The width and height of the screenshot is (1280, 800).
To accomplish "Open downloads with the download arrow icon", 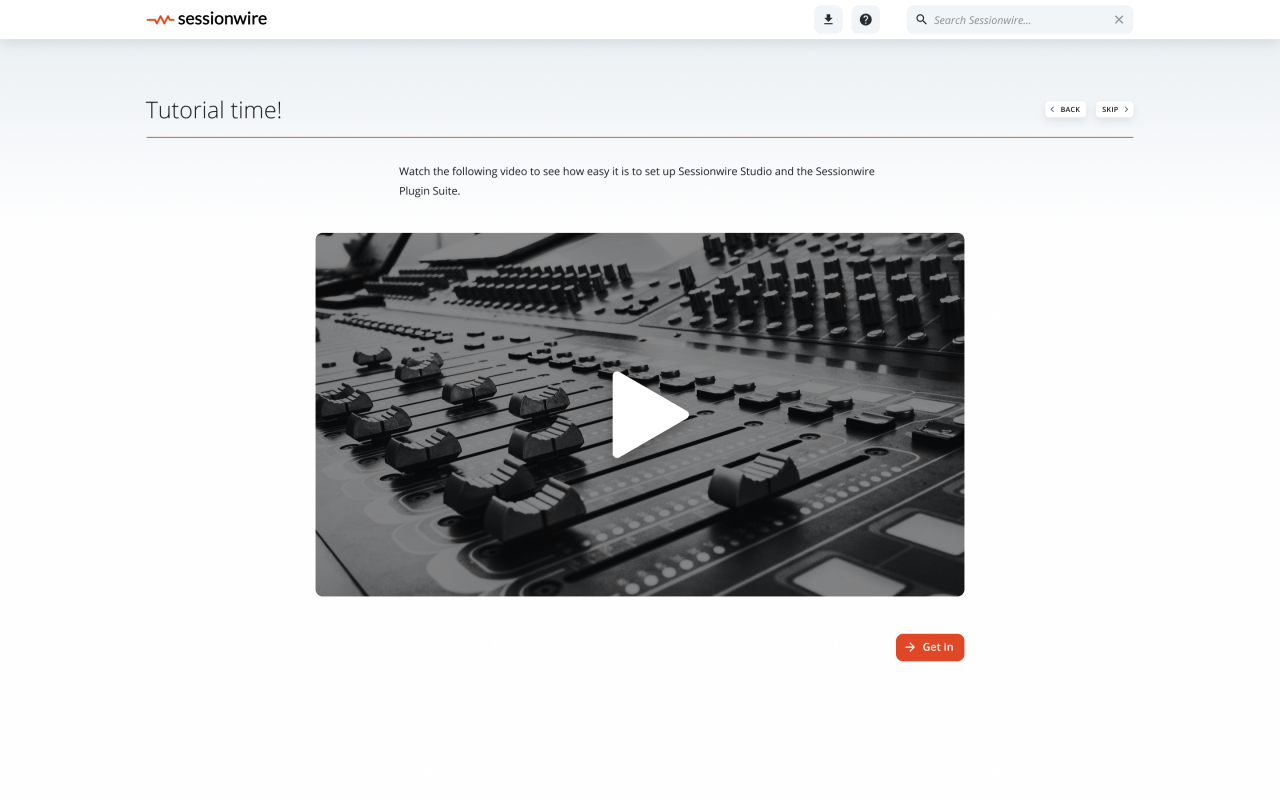I will tap(828, 19).
